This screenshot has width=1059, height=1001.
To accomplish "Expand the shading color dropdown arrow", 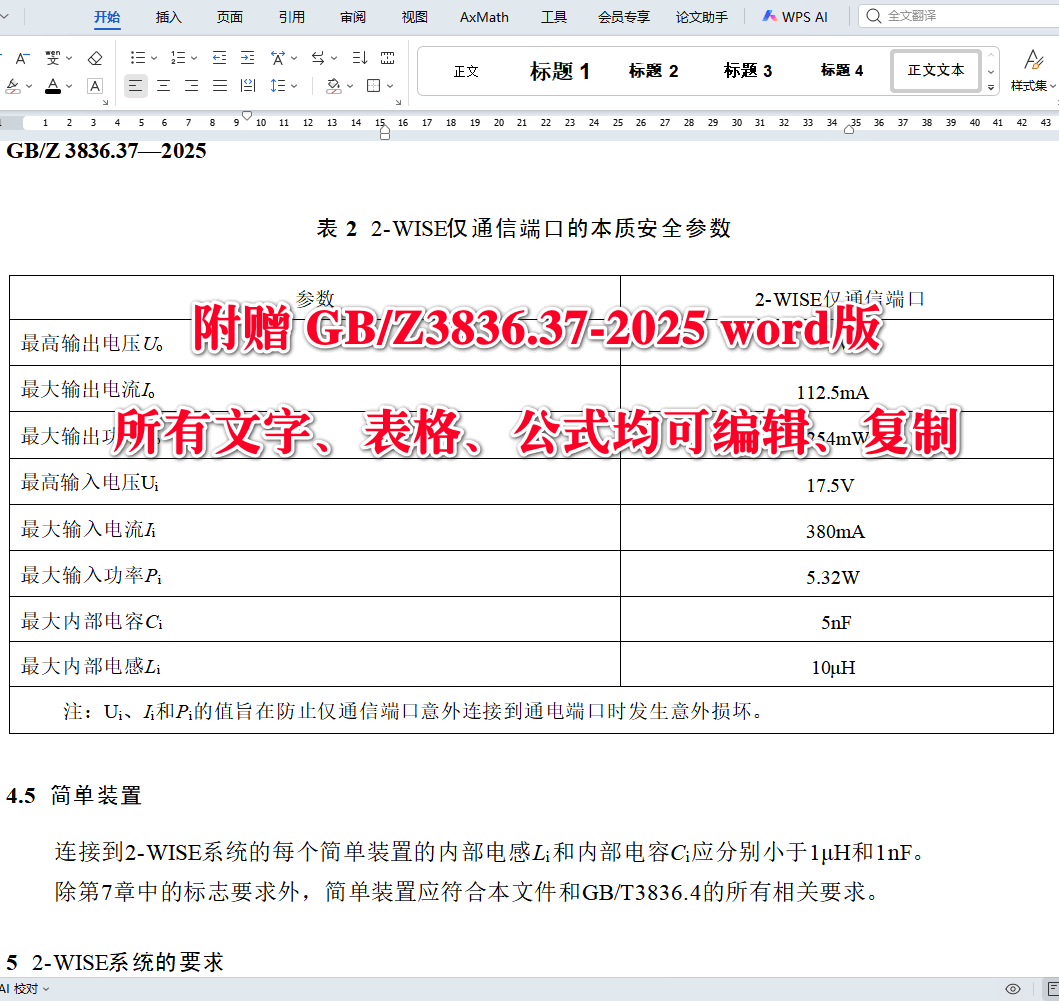I will tap(350, 86).
